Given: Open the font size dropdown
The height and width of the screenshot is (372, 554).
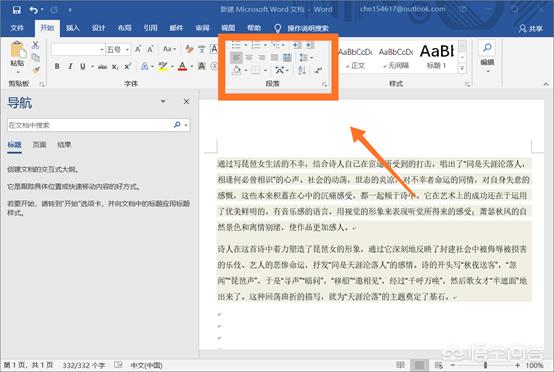Looking at the screenshot, I should pos(127,49).
